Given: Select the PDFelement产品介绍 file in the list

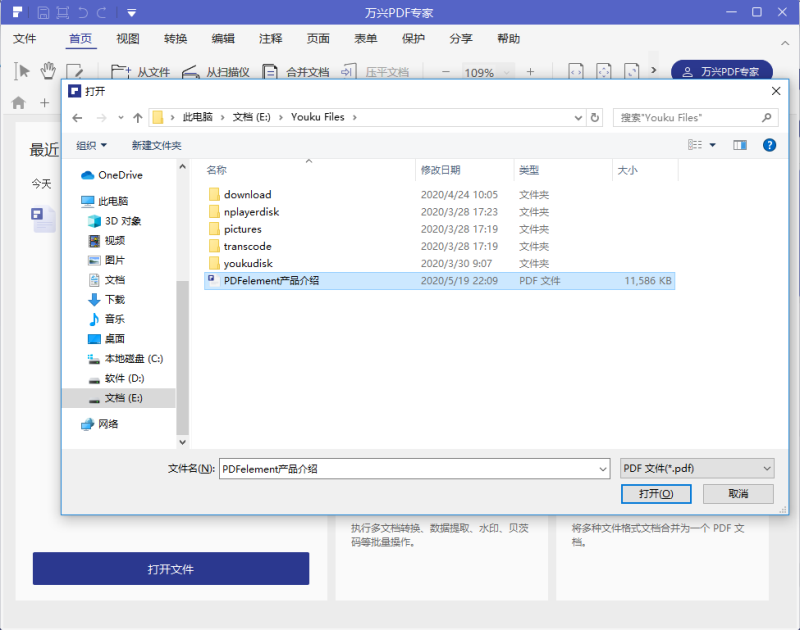Looking at the screenshot, I should point(270,281).
